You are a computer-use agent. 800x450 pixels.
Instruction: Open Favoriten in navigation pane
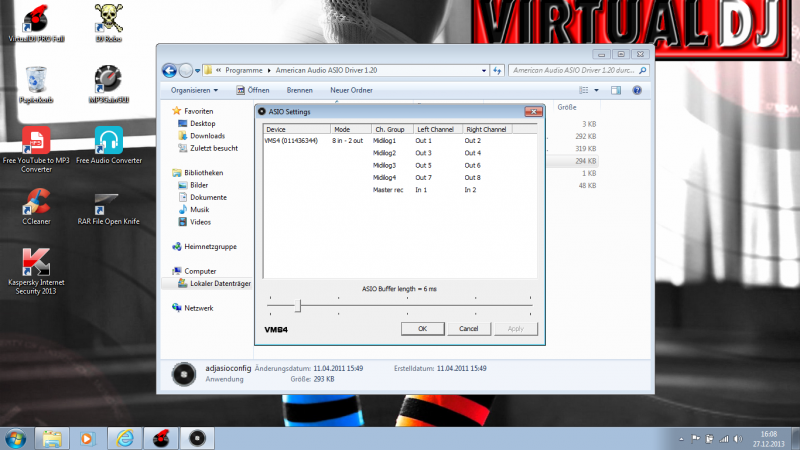pos(198,111)
